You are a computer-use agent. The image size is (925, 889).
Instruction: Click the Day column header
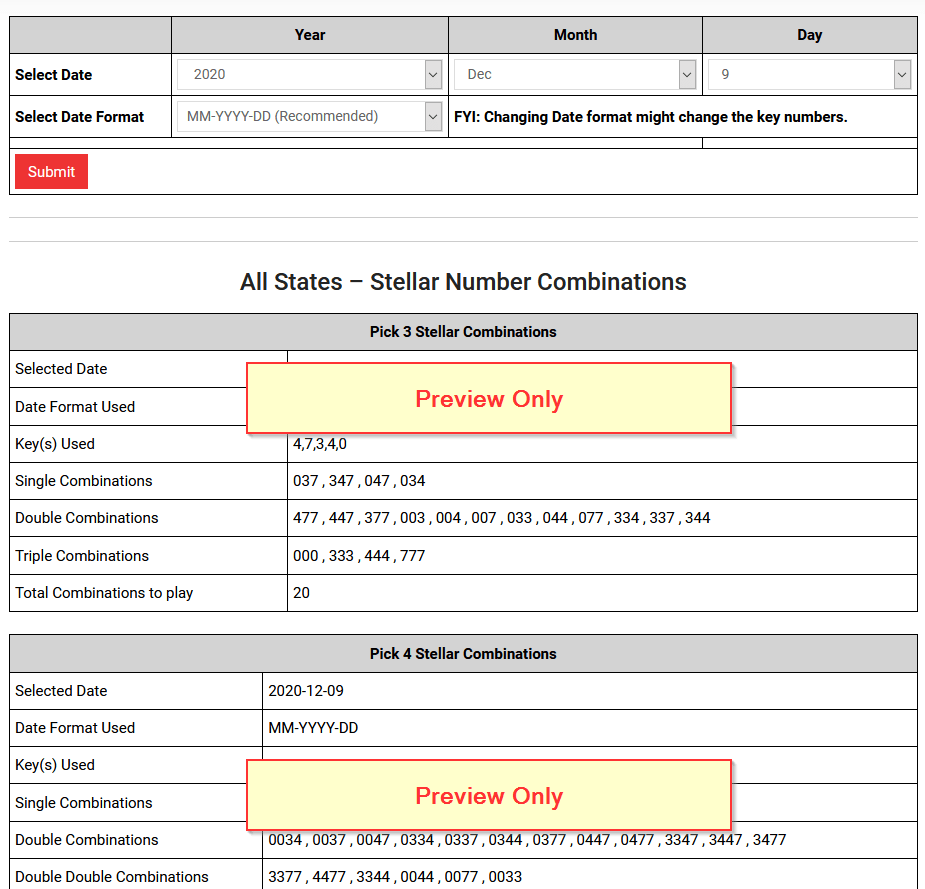tap(809, 35)
